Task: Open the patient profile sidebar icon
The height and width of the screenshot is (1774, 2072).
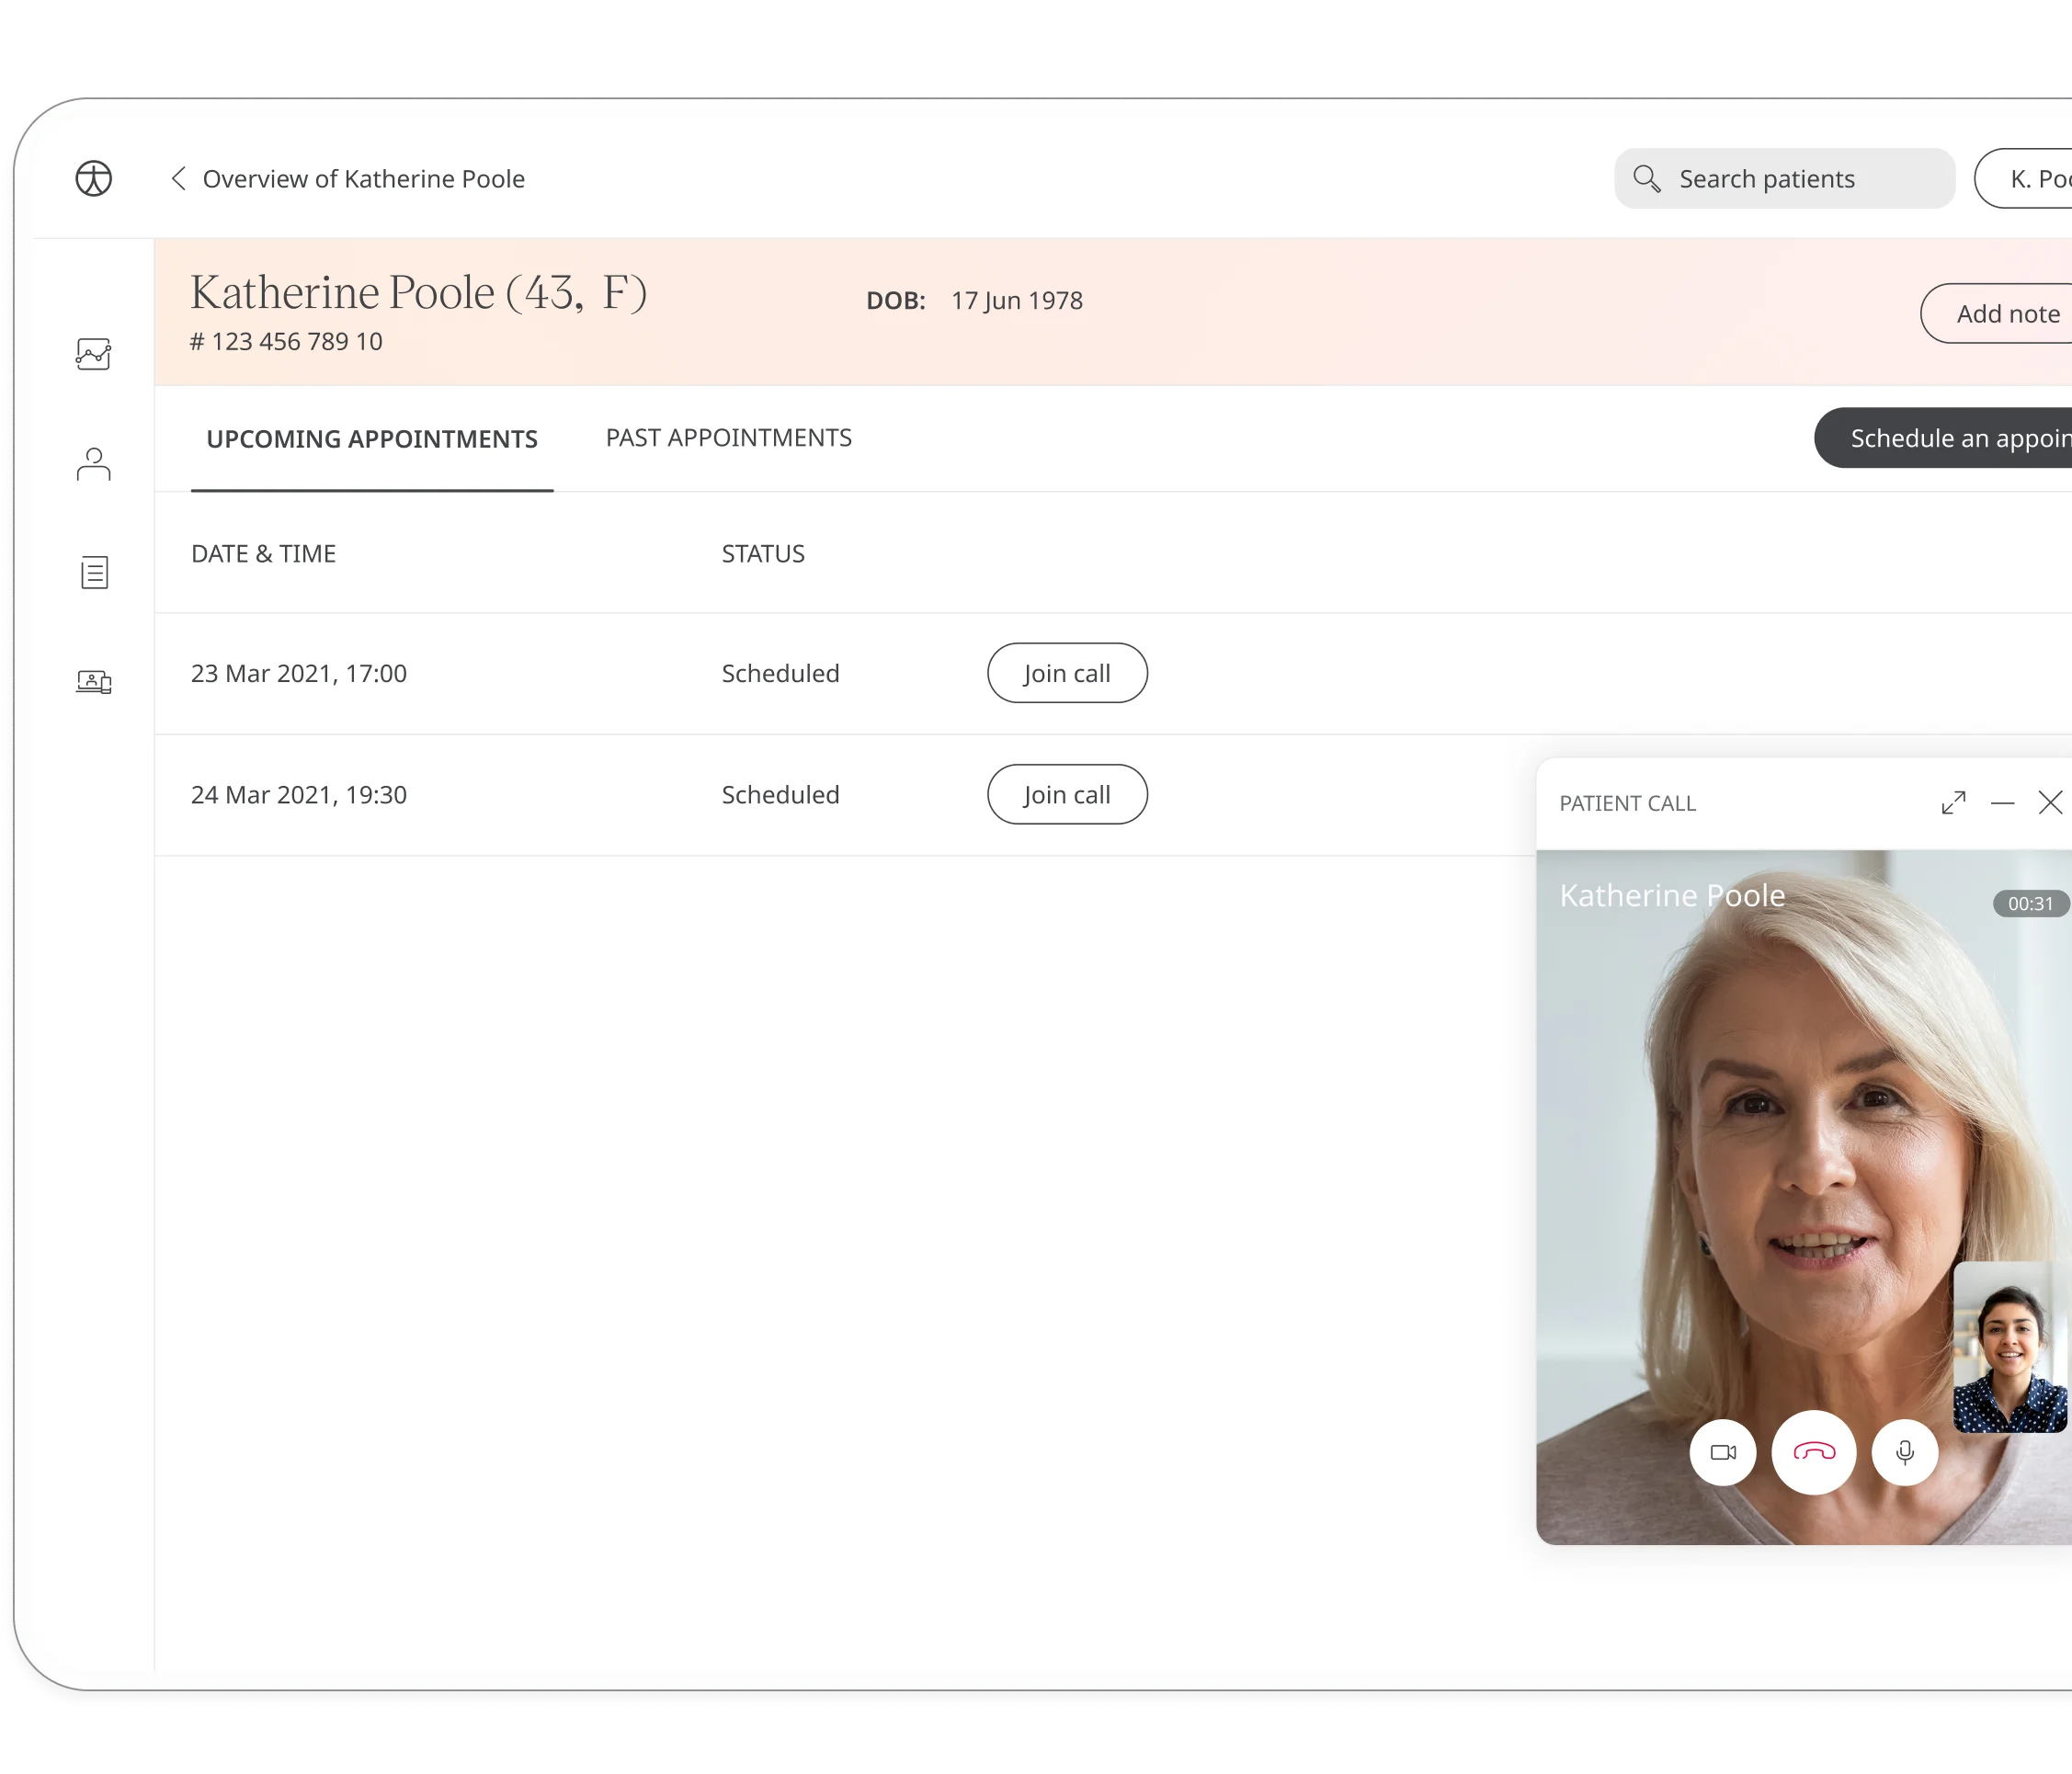Action: [93, 464]
